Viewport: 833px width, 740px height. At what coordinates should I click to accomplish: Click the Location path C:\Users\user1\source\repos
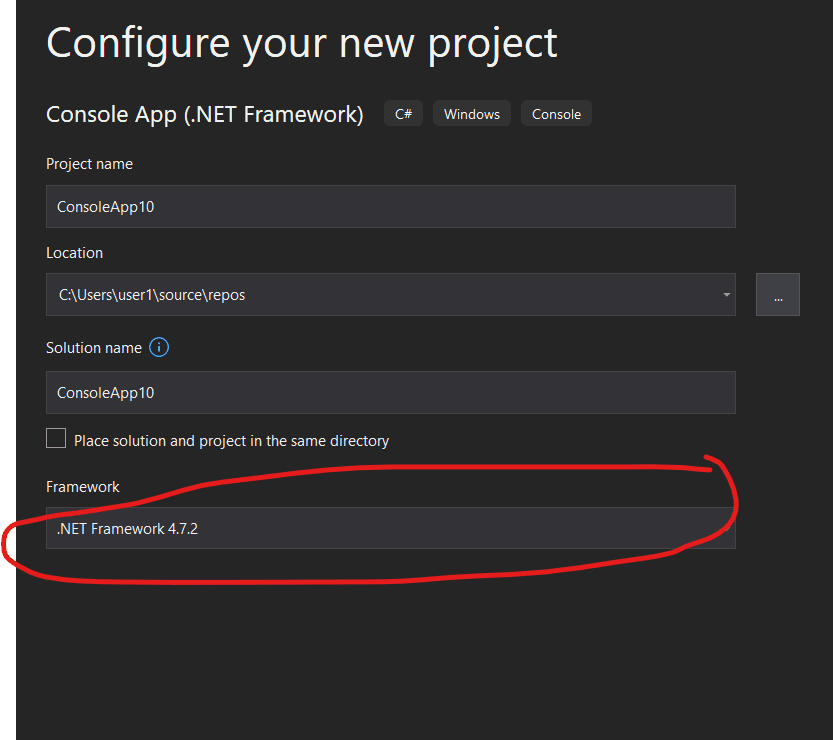coord(152,295)
